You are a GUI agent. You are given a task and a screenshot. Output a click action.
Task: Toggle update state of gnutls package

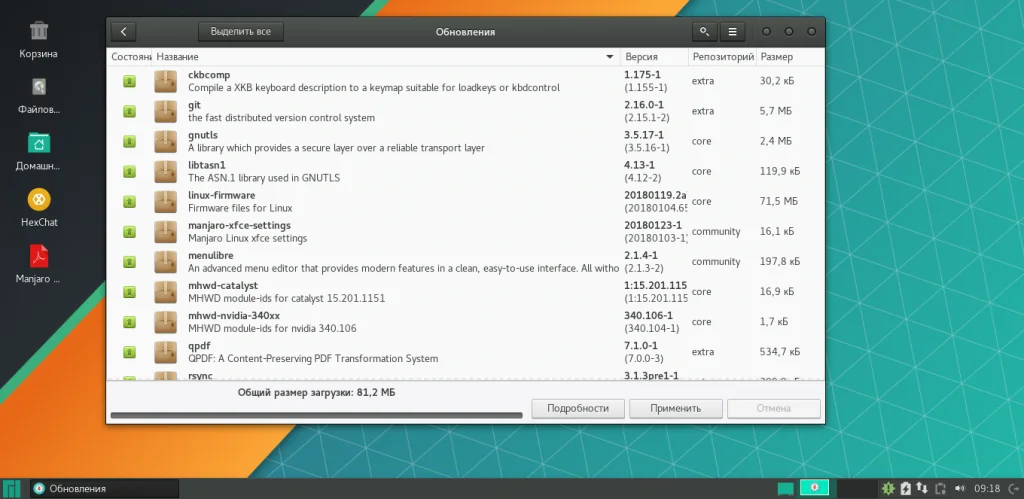(129, 141)
